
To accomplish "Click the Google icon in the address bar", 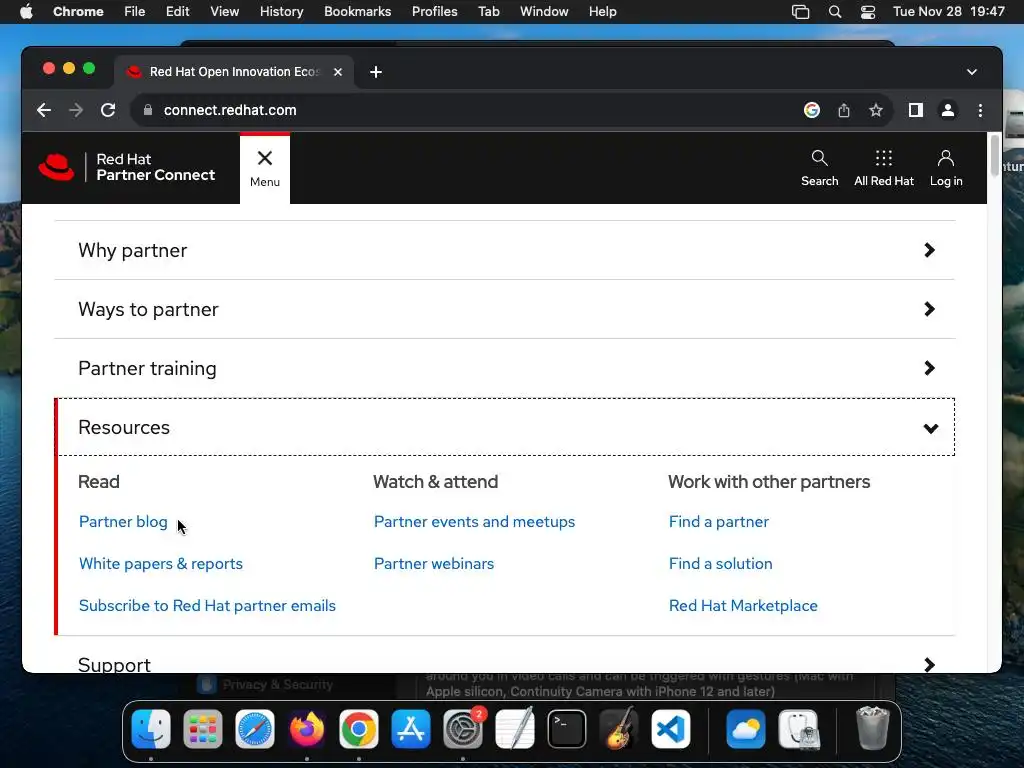I will click(x=811, y=110).
